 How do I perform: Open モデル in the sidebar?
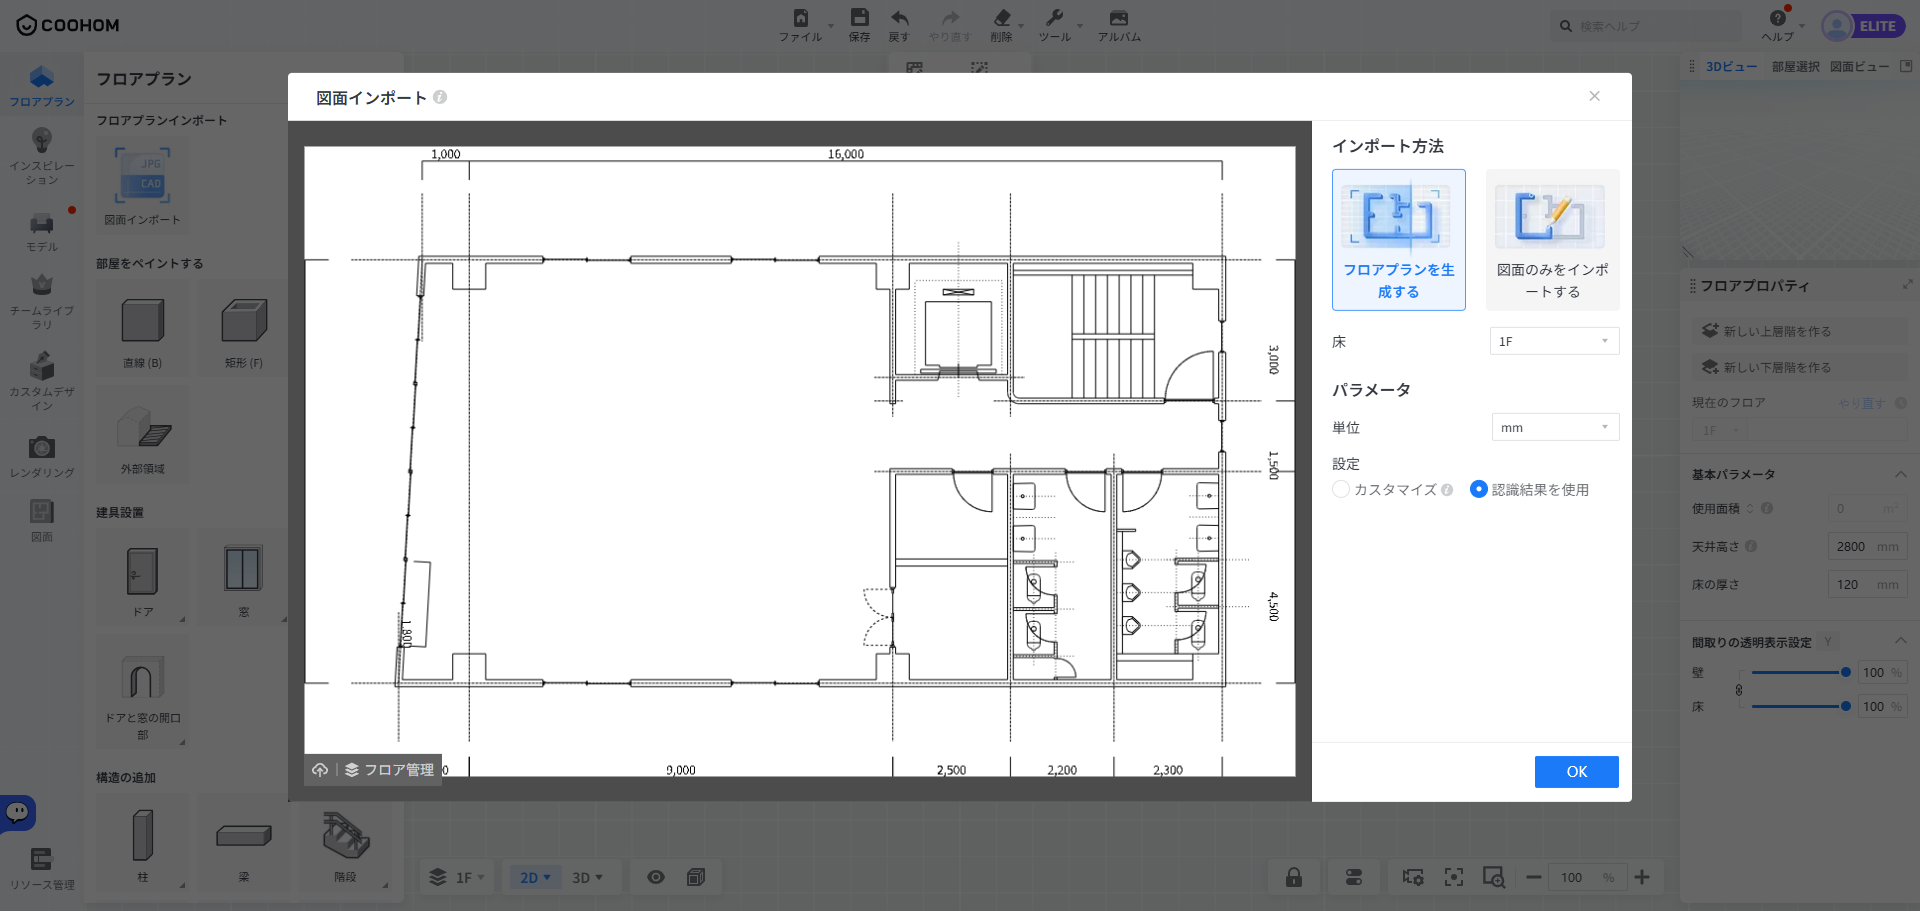42,232
